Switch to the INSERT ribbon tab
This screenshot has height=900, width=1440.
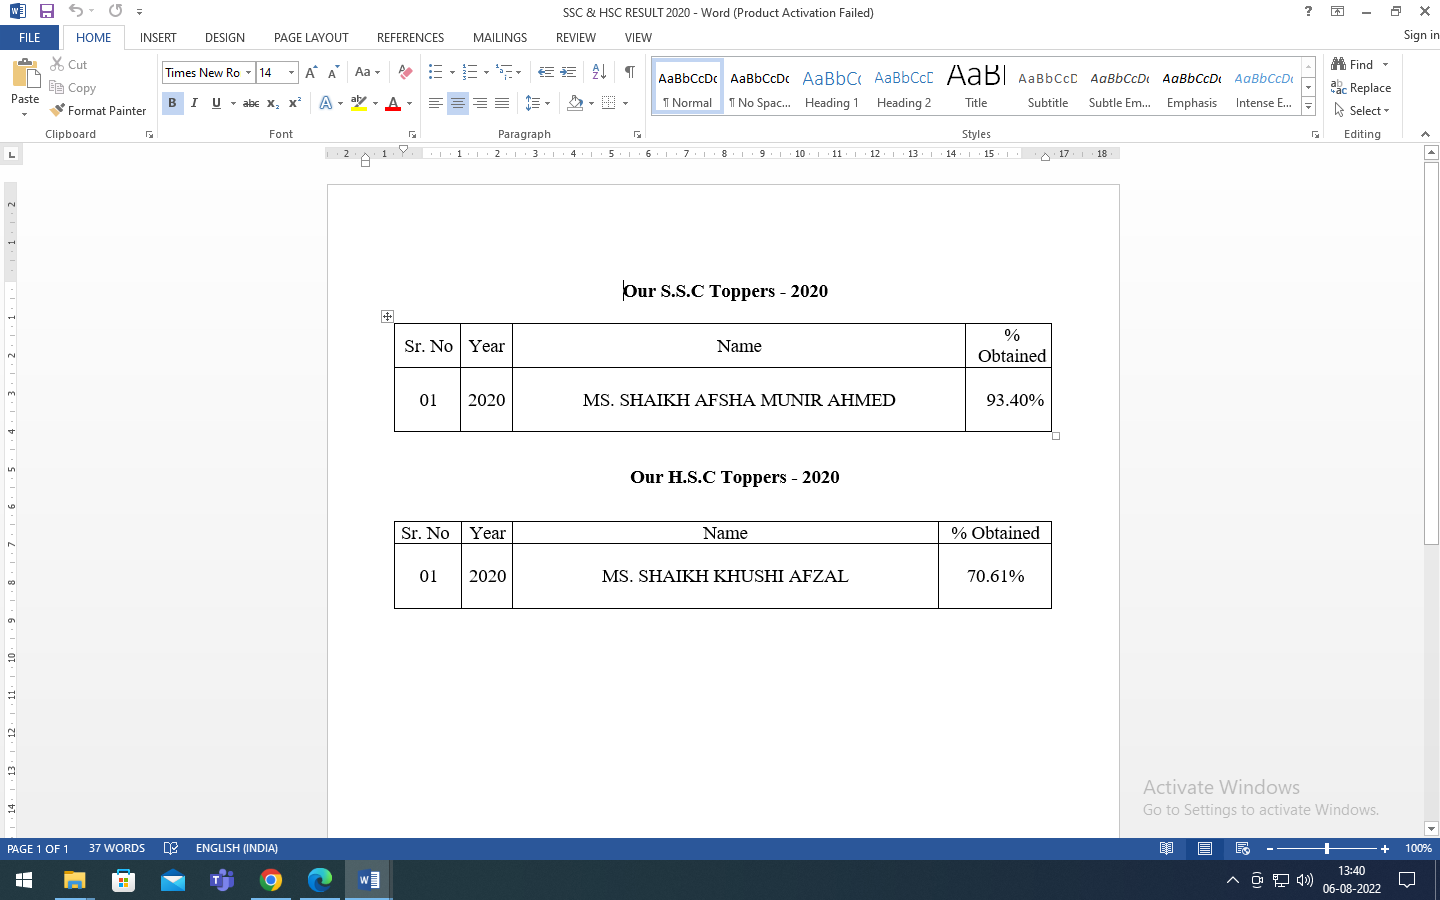tap(158, 37)
